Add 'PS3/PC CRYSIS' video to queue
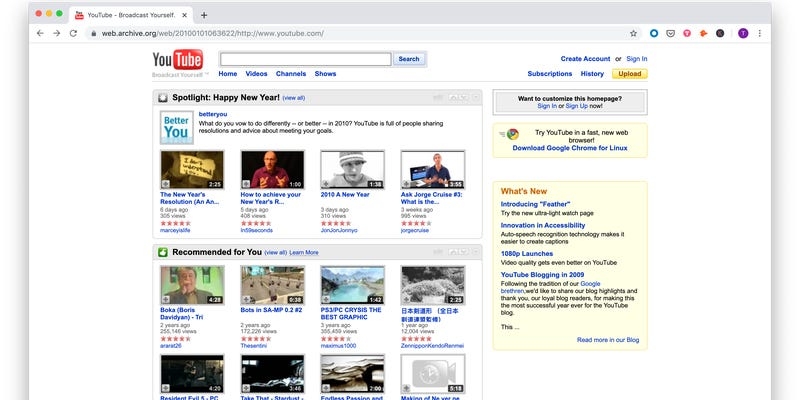800x400 pixels. click(x=327, y=299)
